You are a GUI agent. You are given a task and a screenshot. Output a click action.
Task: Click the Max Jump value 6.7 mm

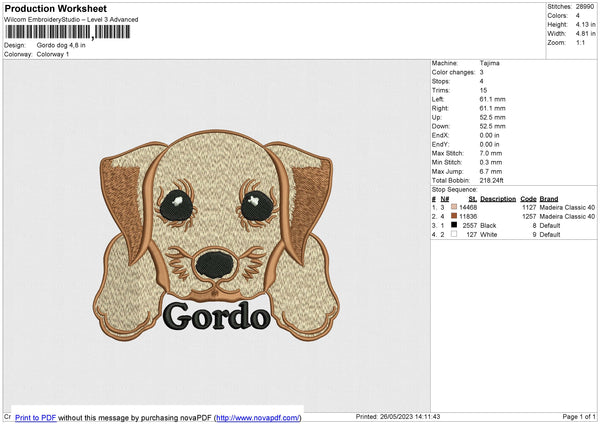[x=491, y=171]
